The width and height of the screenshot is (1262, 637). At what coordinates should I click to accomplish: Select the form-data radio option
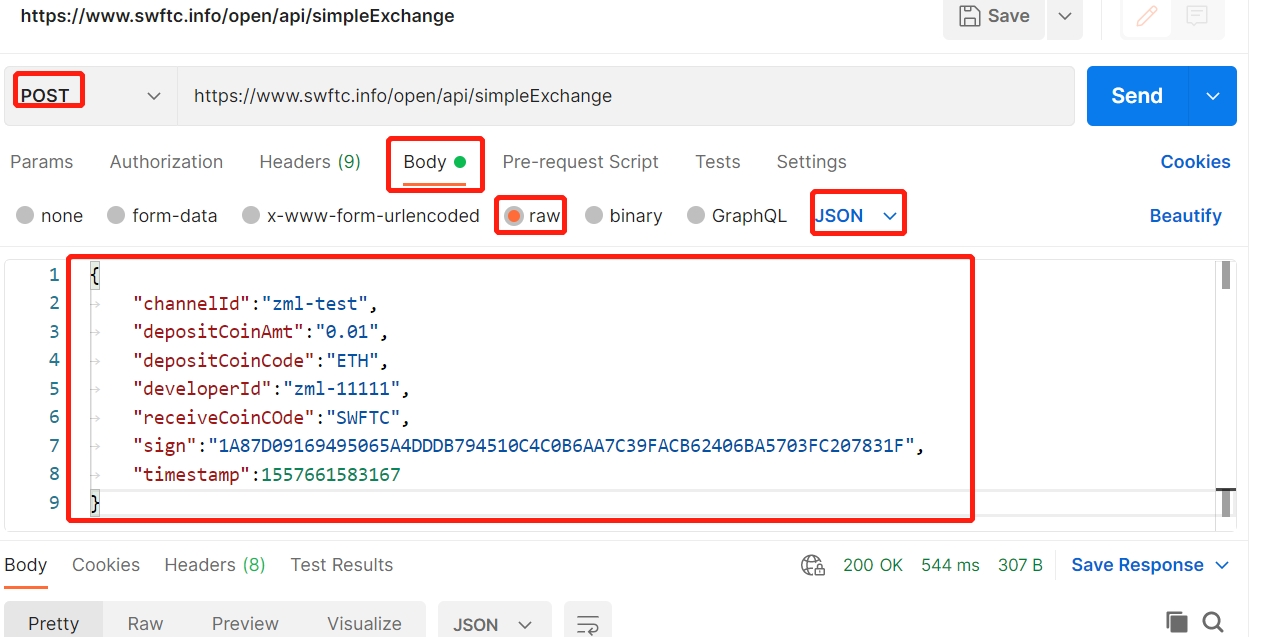pos(116,215)
